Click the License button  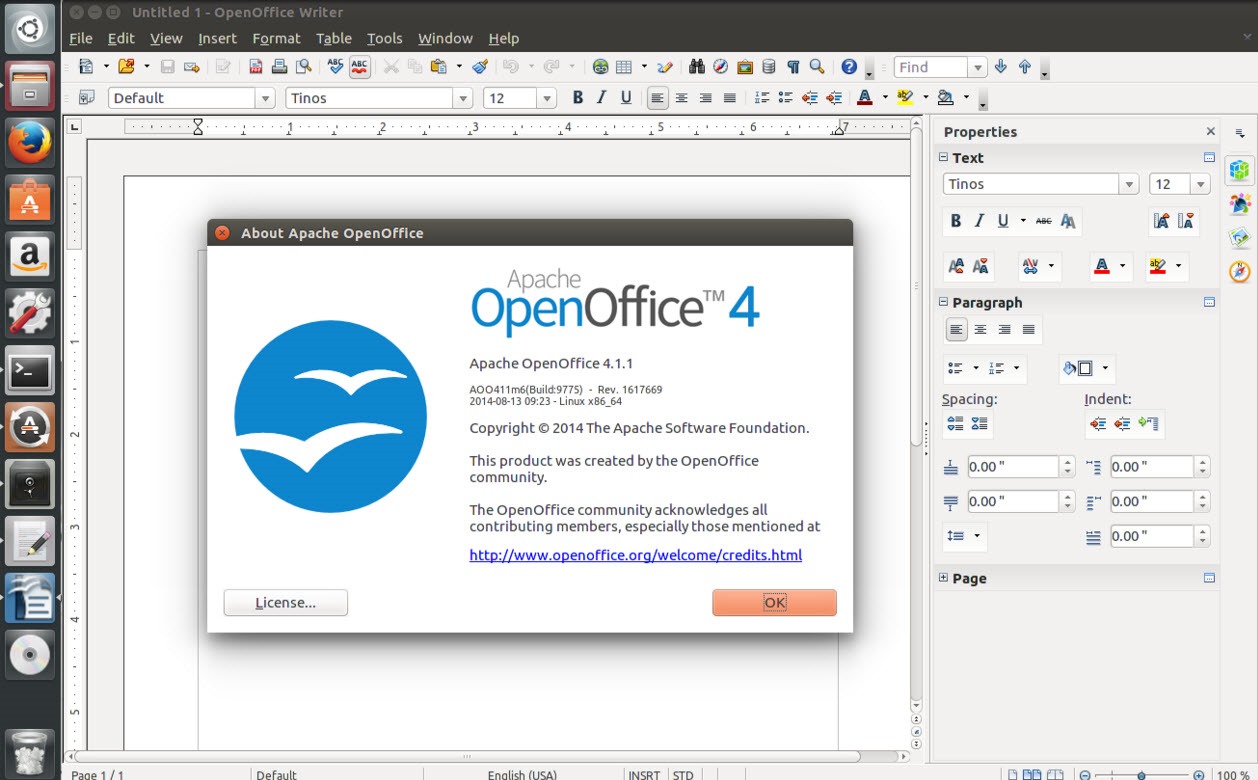[285, 602]
